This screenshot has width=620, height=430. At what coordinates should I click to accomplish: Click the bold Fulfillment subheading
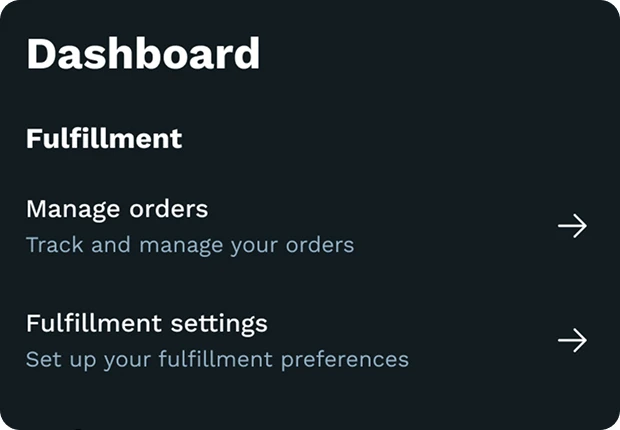click(x=104, y=138)
